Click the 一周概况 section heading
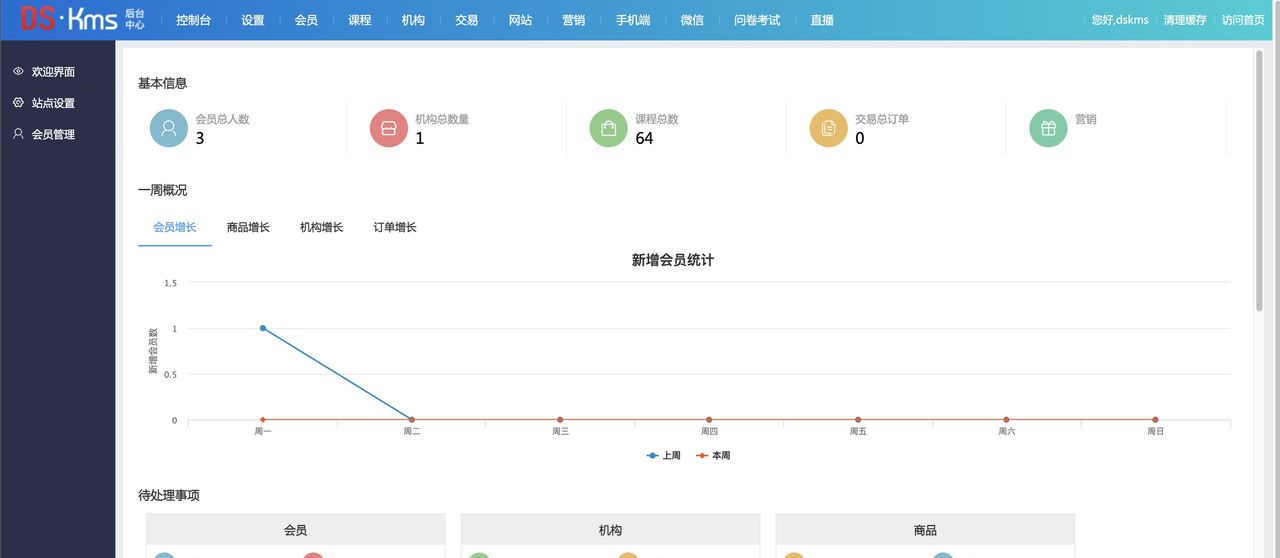Viewport: 1280px width, 558px height. point(163,190)
